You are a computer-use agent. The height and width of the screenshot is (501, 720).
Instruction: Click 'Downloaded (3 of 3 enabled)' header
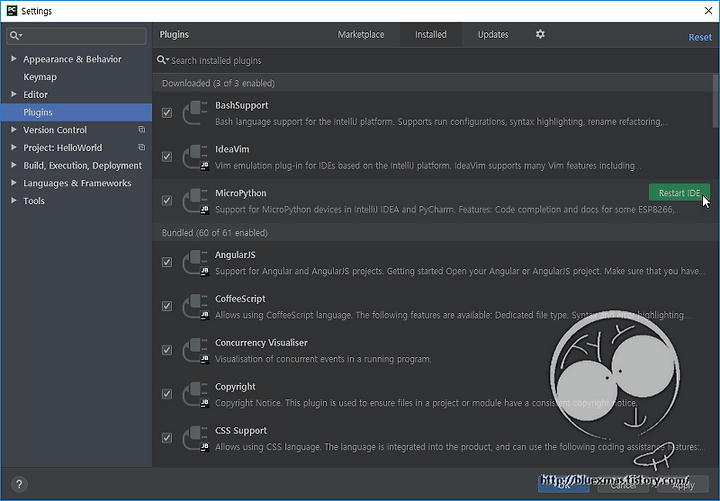pyautogui.click(x=218, y=83)
